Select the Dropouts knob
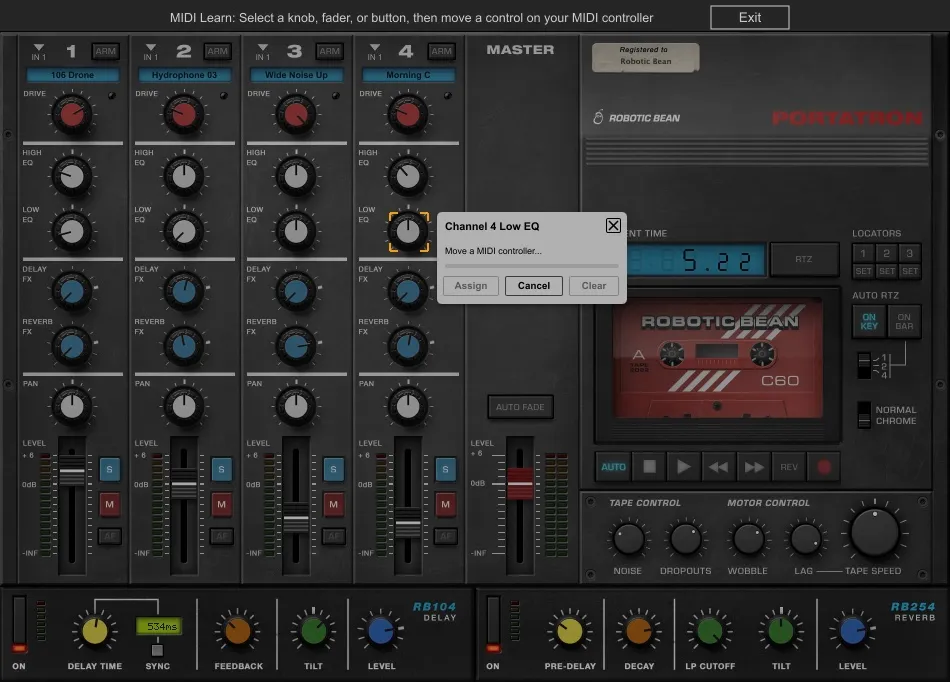This screenshot has width=950, height=682. click(686, 539)
